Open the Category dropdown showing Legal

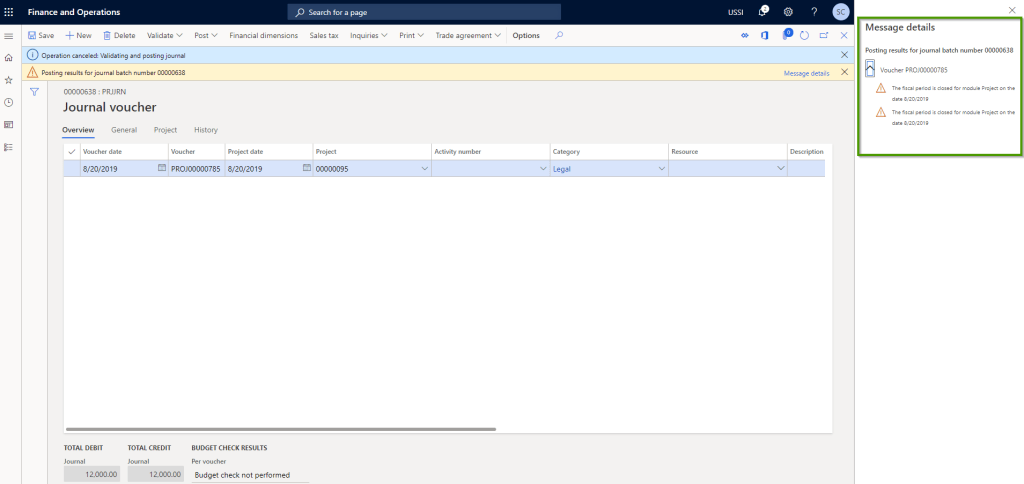coord(661,169)
